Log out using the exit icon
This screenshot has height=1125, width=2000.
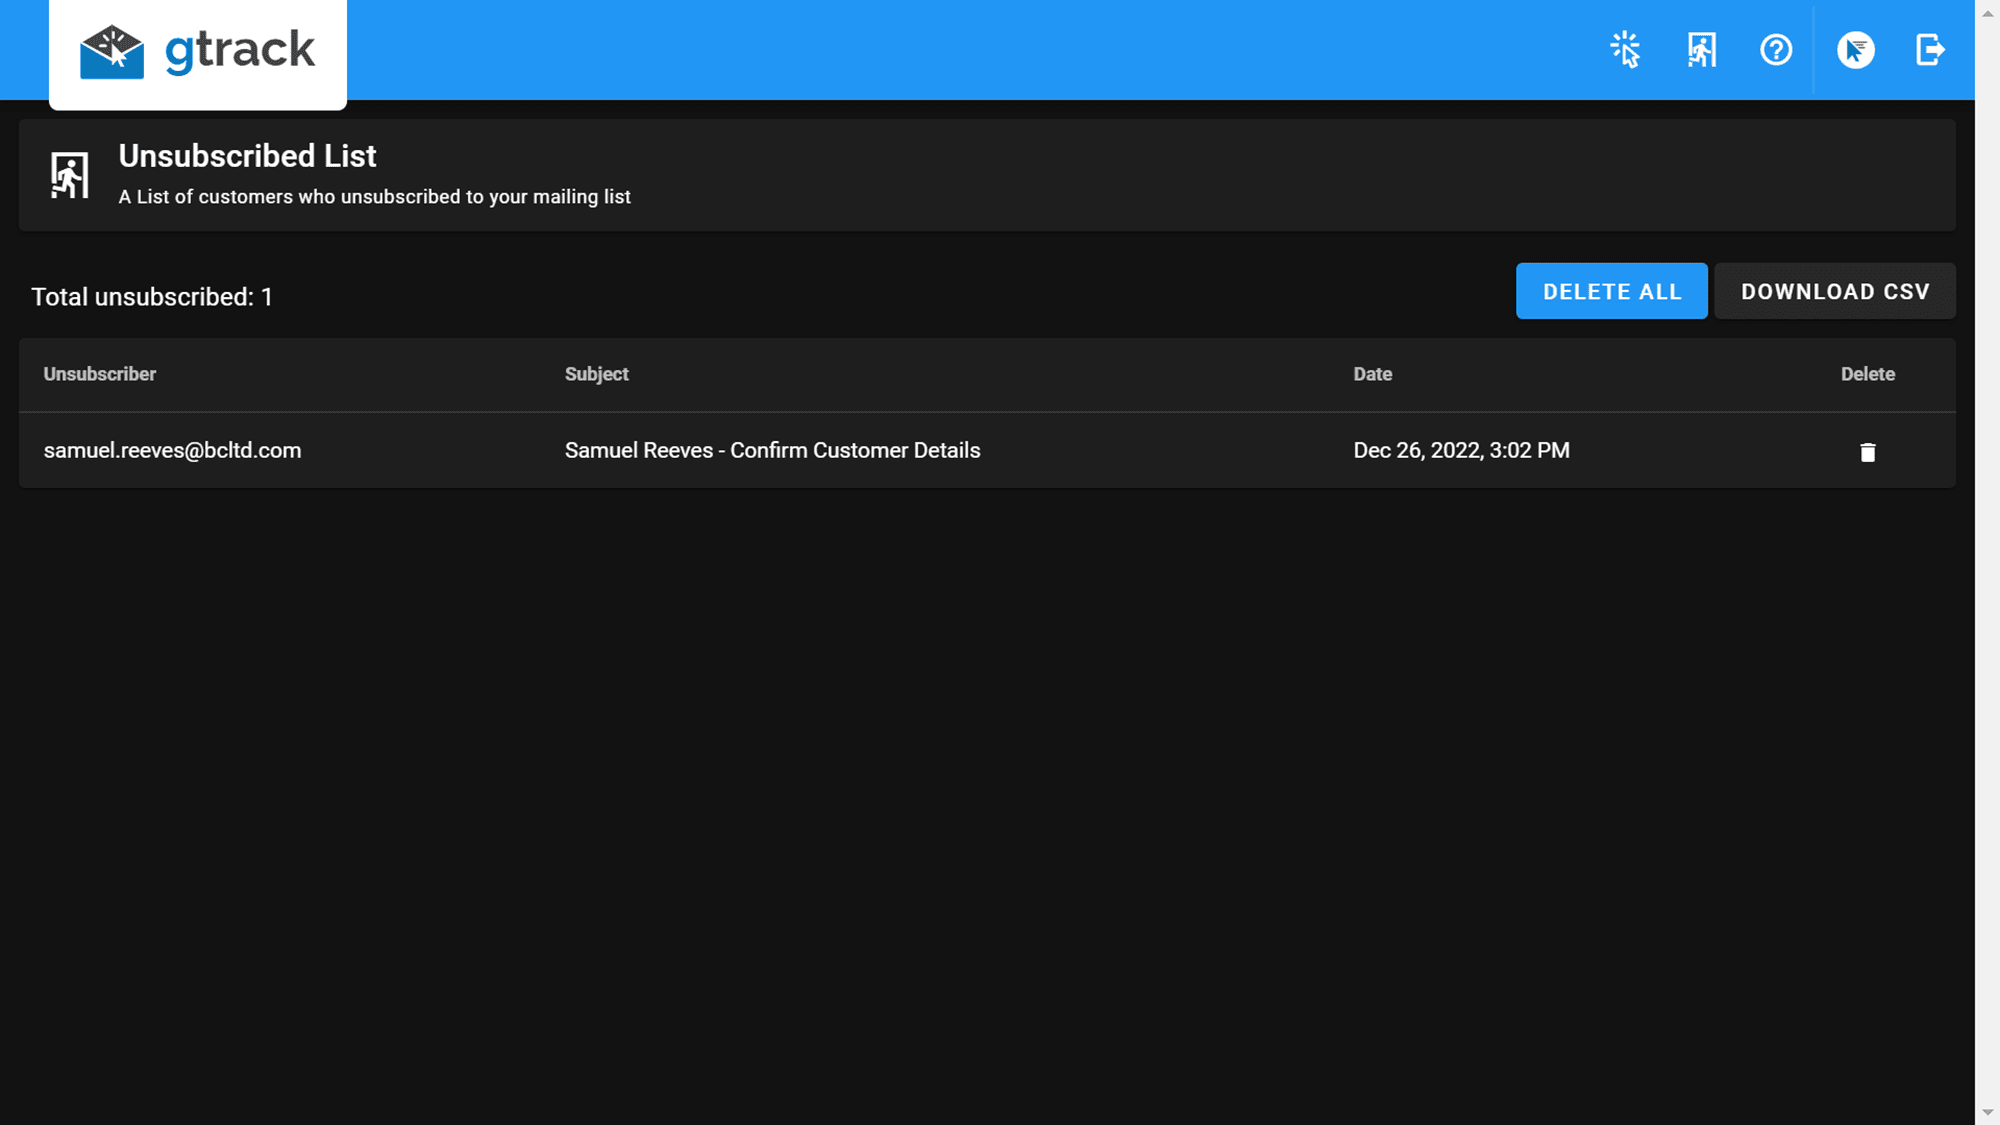(x=1930, y=49)
